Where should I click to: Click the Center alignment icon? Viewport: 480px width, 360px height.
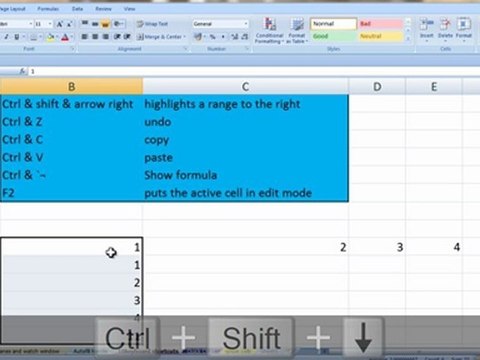[95, 36]
